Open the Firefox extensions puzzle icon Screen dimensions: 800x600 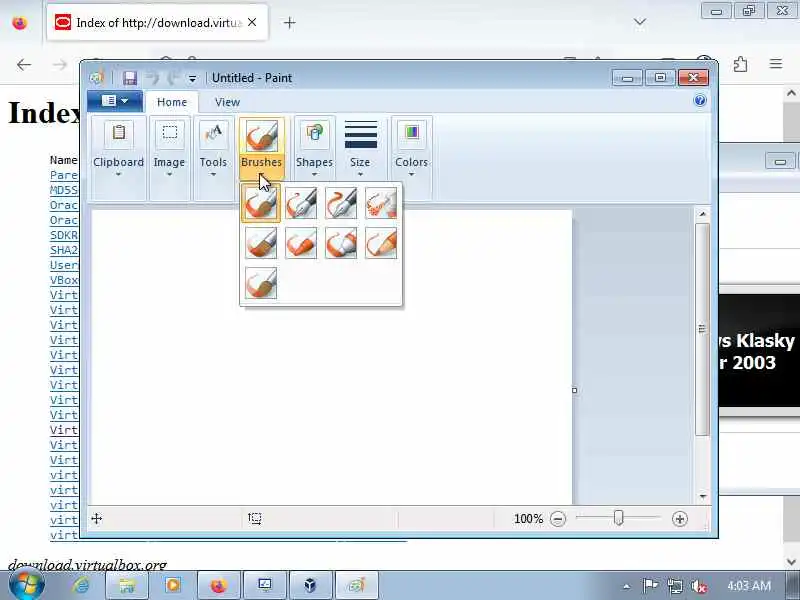(740, 64)
